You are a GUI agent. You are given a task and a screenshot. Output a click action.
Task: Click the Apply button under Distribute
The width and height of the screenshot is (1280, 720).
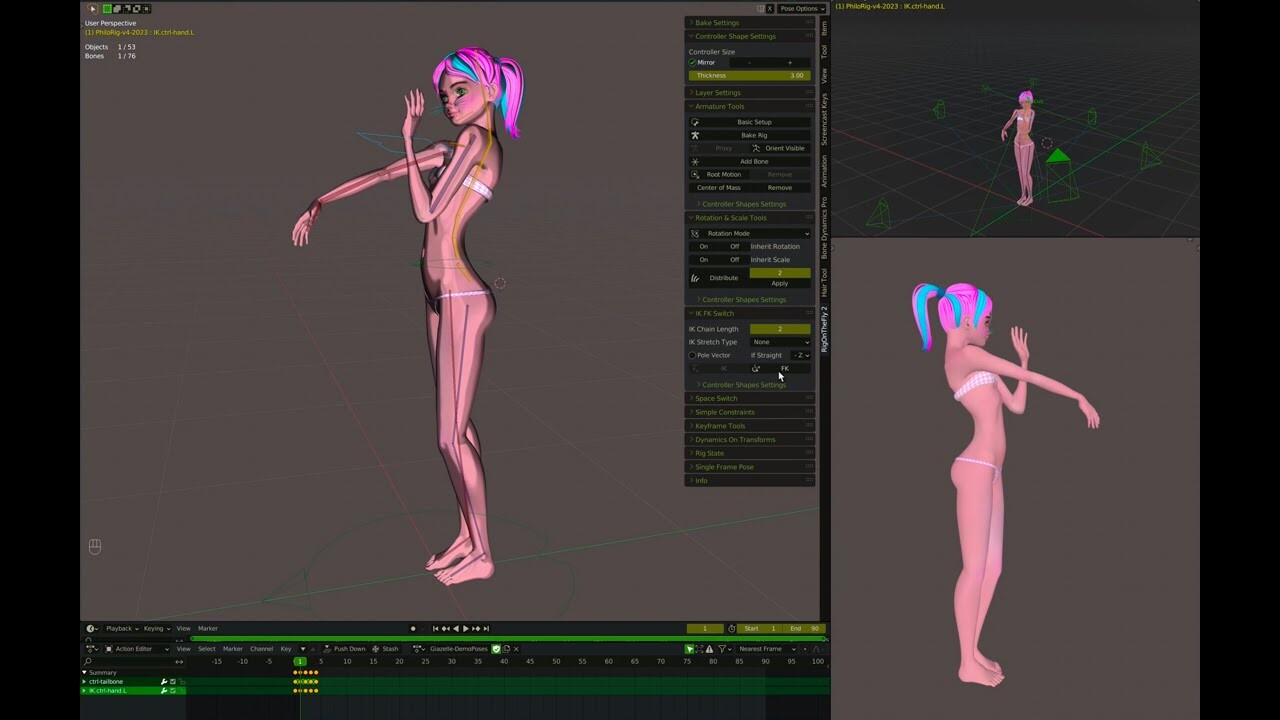pos(780,284)
